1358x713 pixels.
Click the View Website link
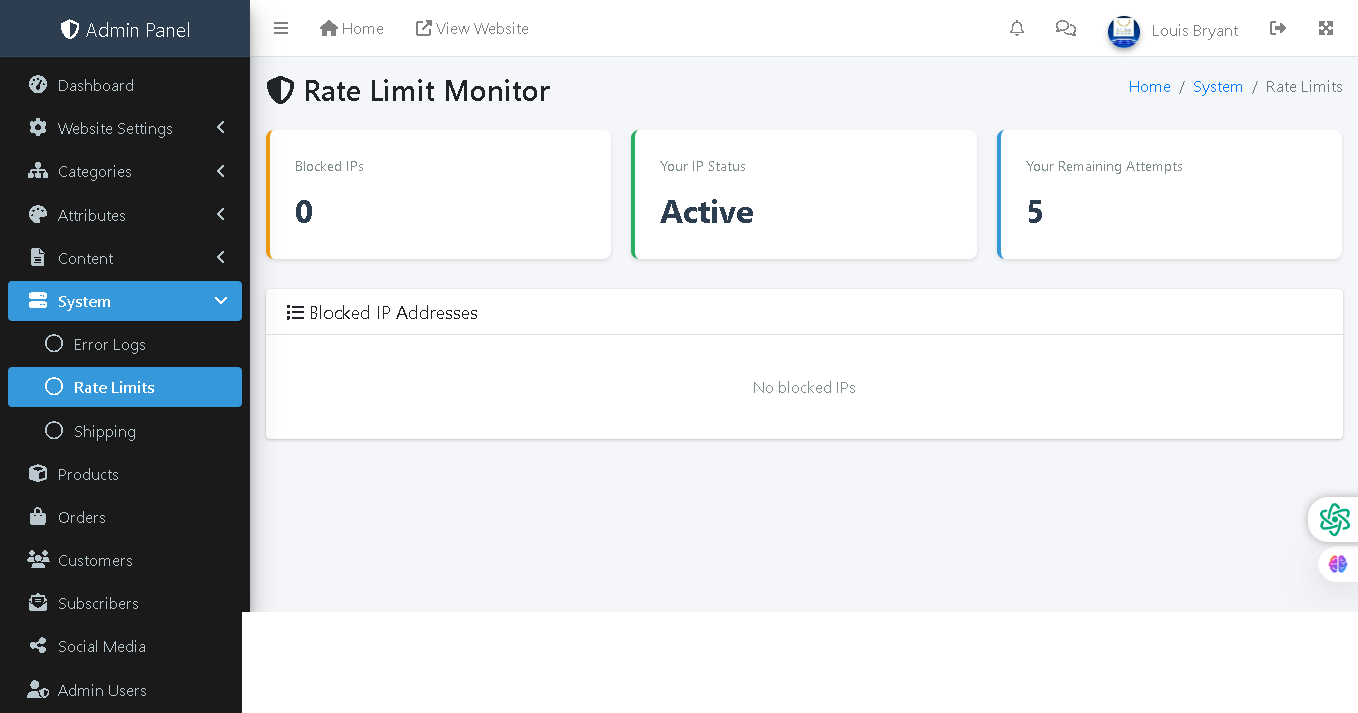[x=471, y=28]
